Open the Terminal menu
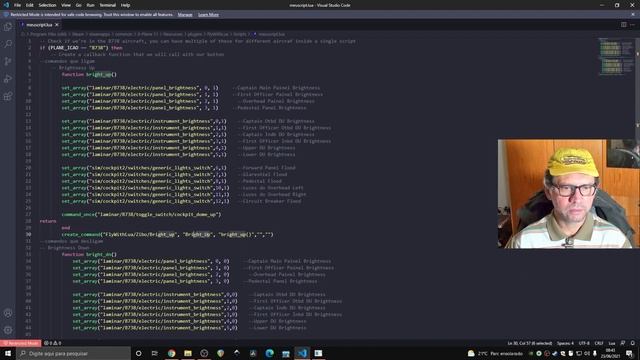This screenshot has width=640, height=360. [107, 5]
